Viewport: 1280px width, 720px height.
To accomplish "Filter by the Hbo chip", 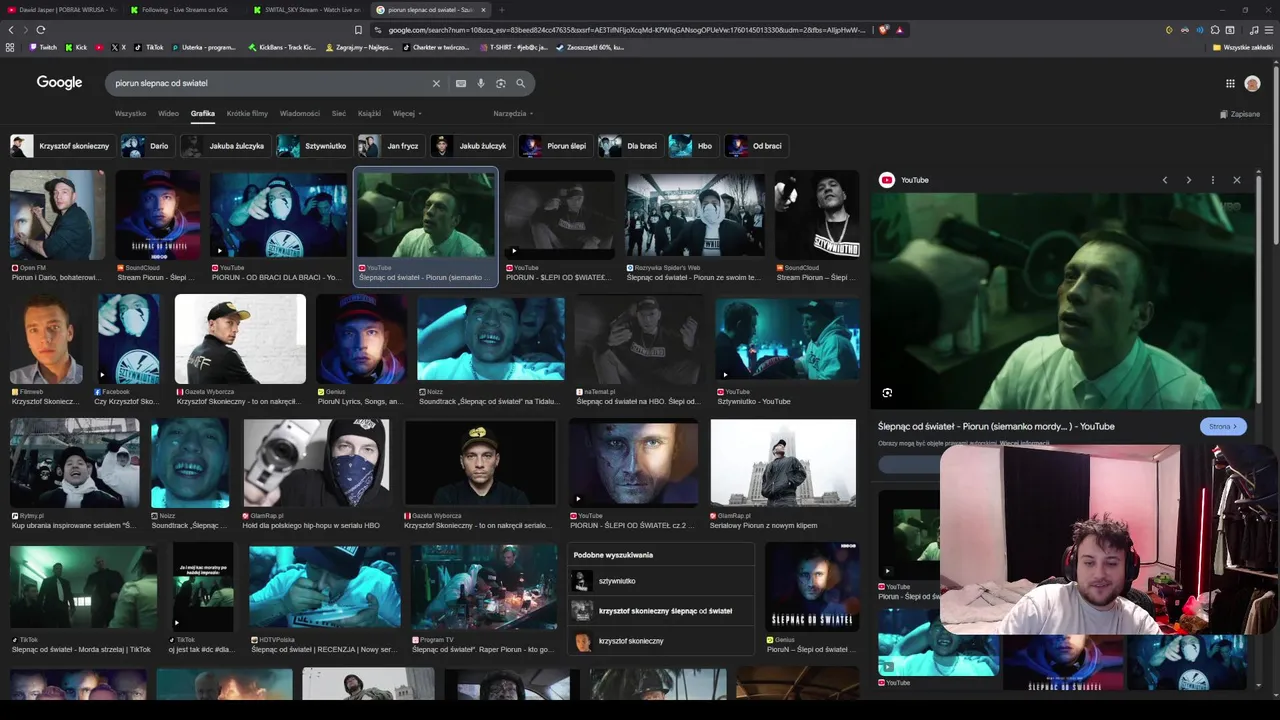I will pos(692,146).
